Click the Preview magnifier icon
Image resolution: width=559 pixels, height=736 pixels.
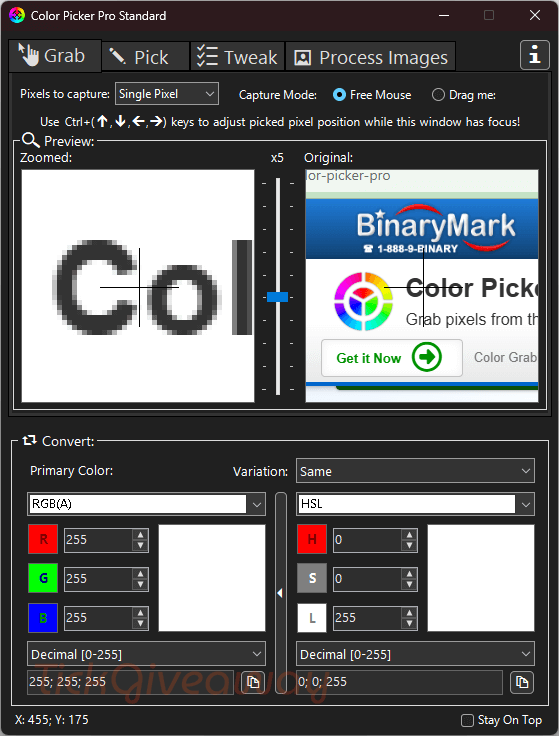[31, 140]
